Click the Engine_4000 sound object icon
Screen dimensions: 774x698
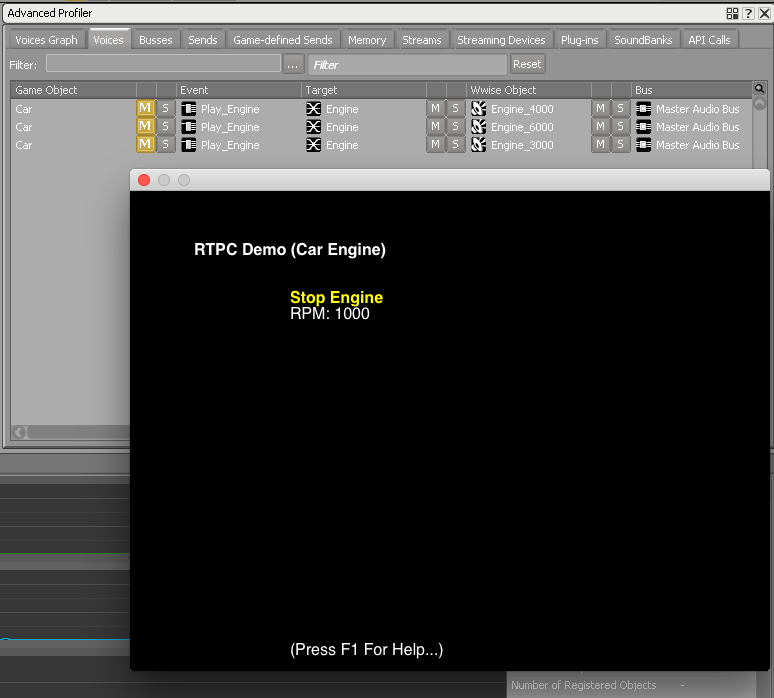(x=478, y=109)
